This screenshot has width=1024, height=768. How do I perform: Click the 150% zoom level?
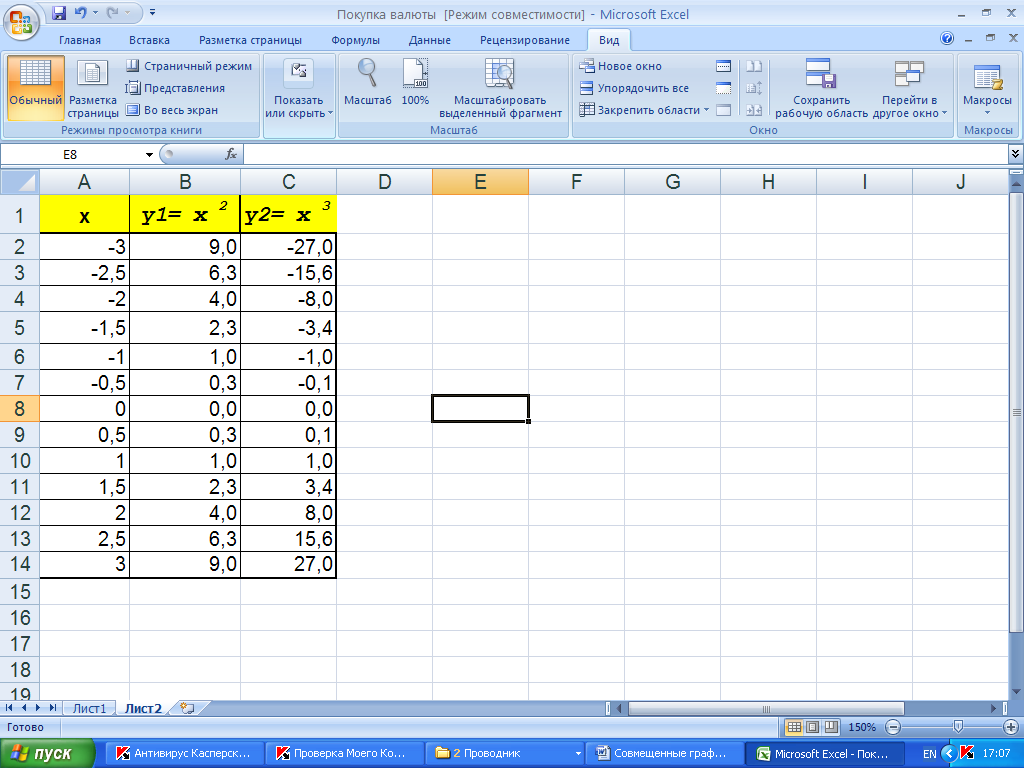point(861,727)
